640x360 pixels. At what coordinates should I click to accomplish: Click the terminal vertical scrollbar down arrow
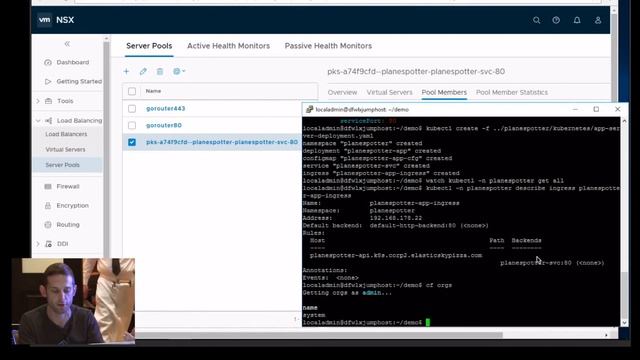coord(624,322)
